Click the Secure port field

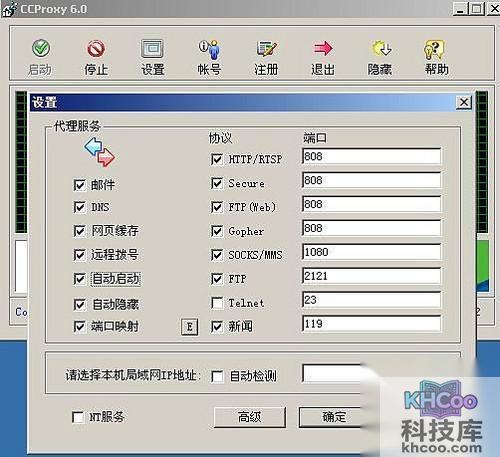(x=371, y=180)
